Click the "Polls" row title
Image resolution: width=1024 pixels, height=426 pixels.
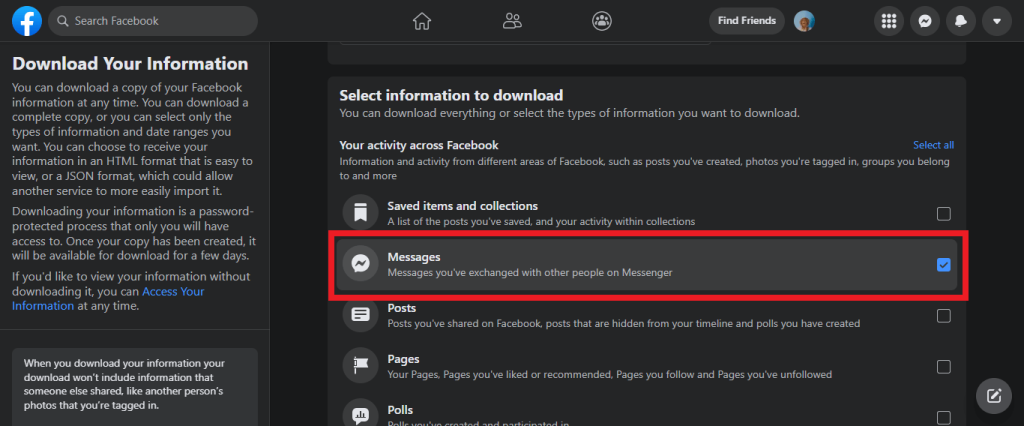(x=400, y=410)
